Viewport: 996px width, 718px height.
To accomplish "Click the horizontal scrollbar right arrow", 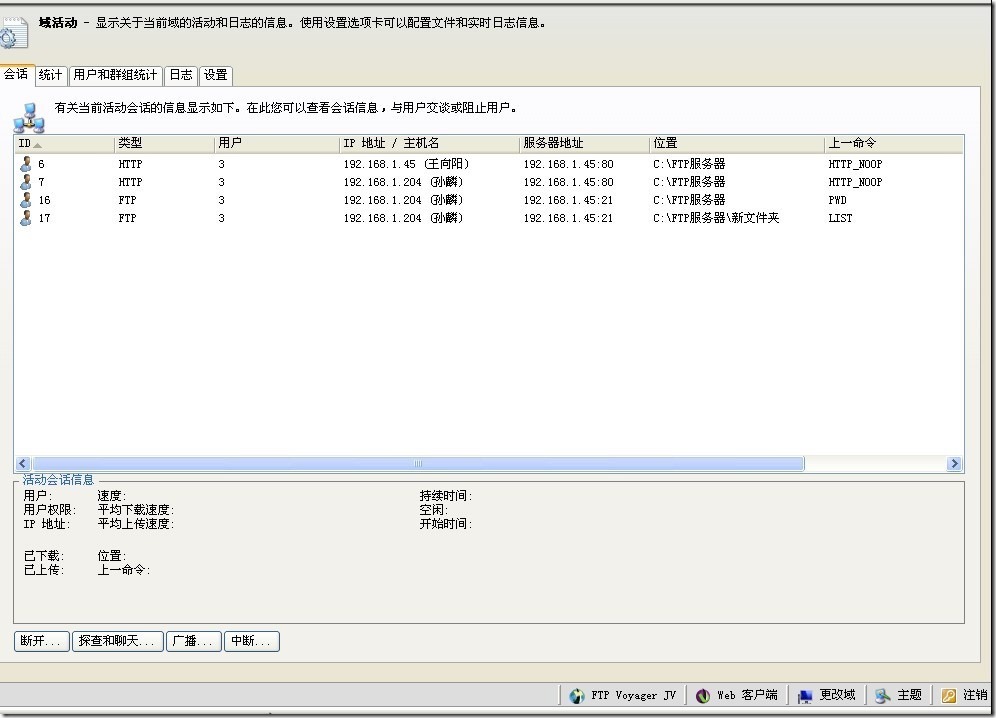I will pyautogui.click(x=955, y=464).
